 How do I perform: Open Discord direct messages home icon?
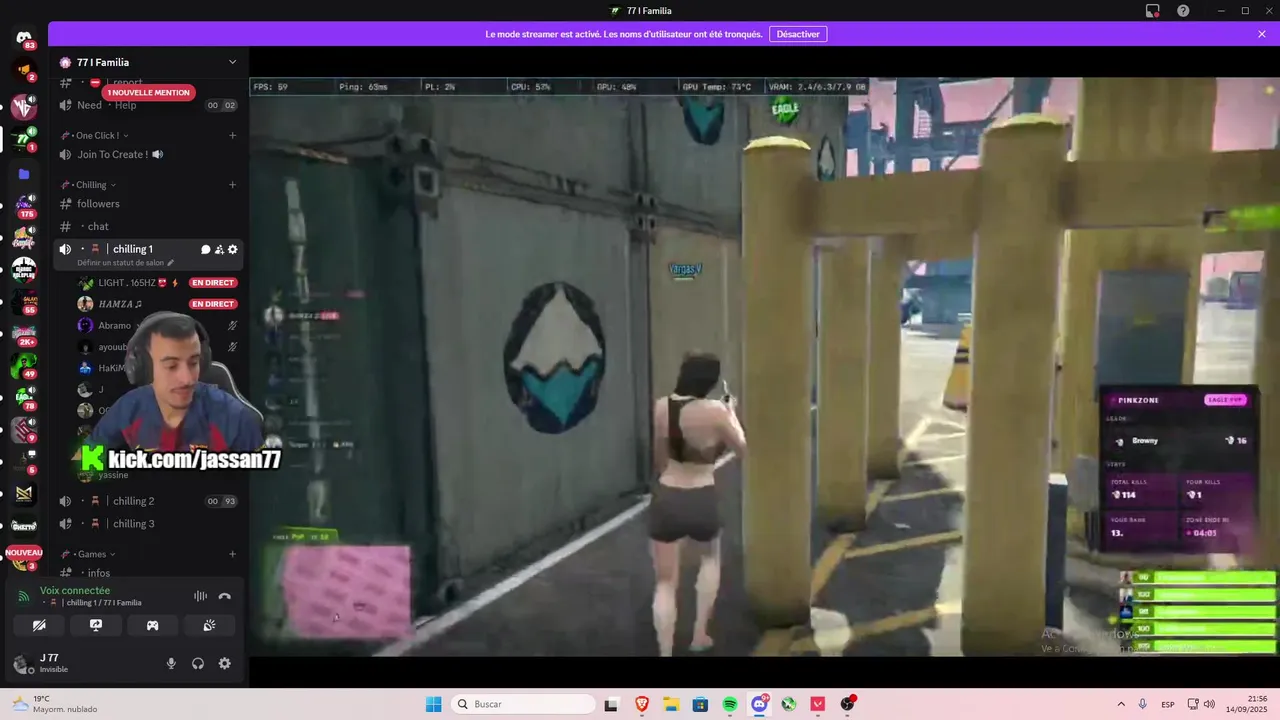[x=24, y=38]
